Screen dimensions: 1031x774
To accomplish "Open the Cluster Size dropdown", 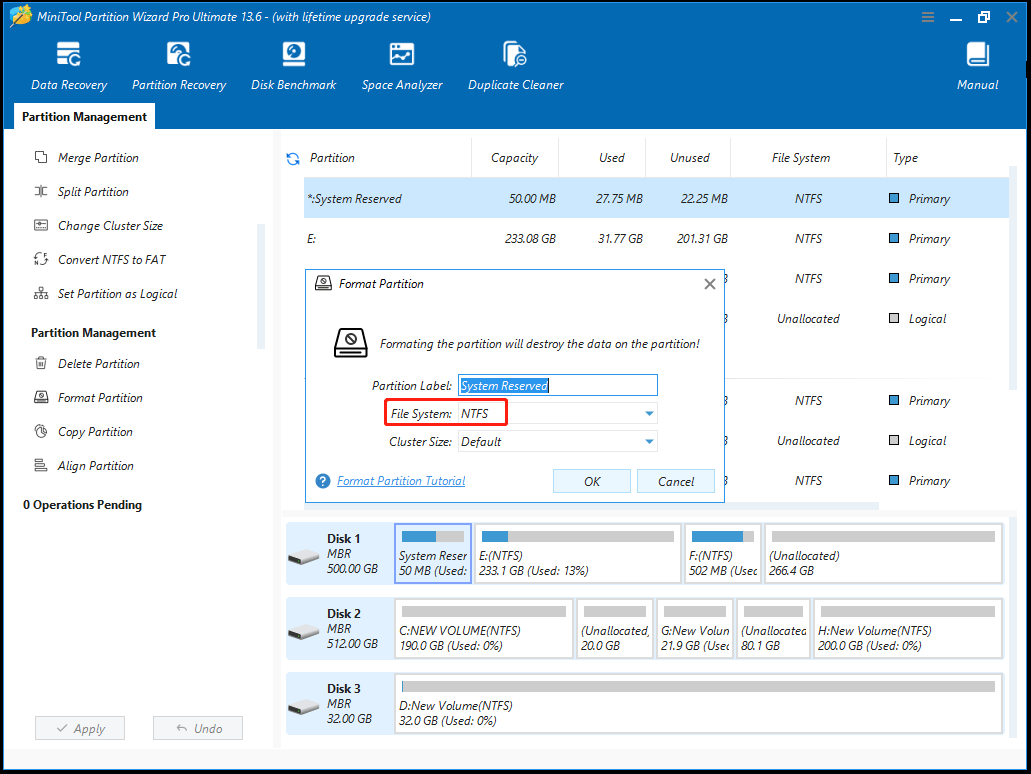I will pyautogui.click(x=558, y=442).
